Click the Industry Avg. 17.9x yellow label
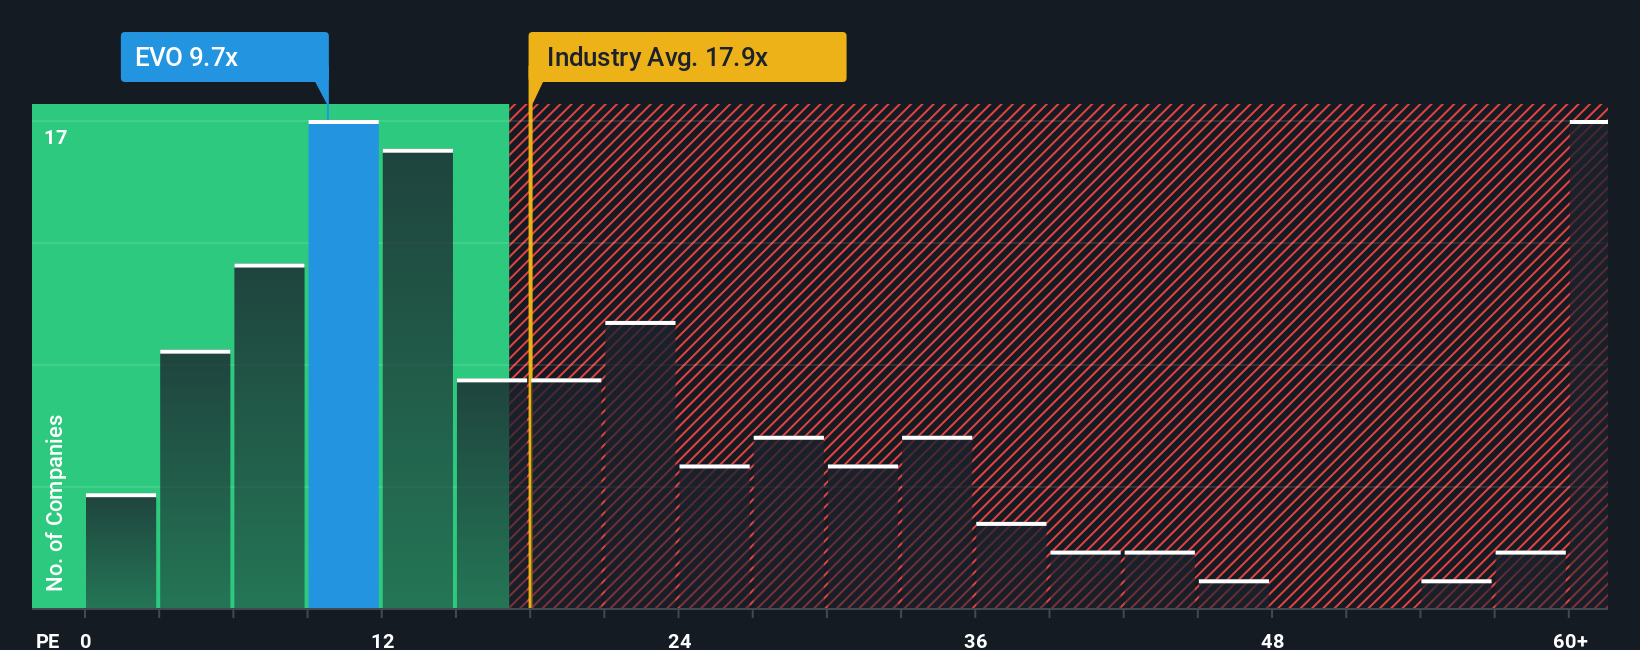Viewport: 1640px width, 650px height. click(687, 57)
